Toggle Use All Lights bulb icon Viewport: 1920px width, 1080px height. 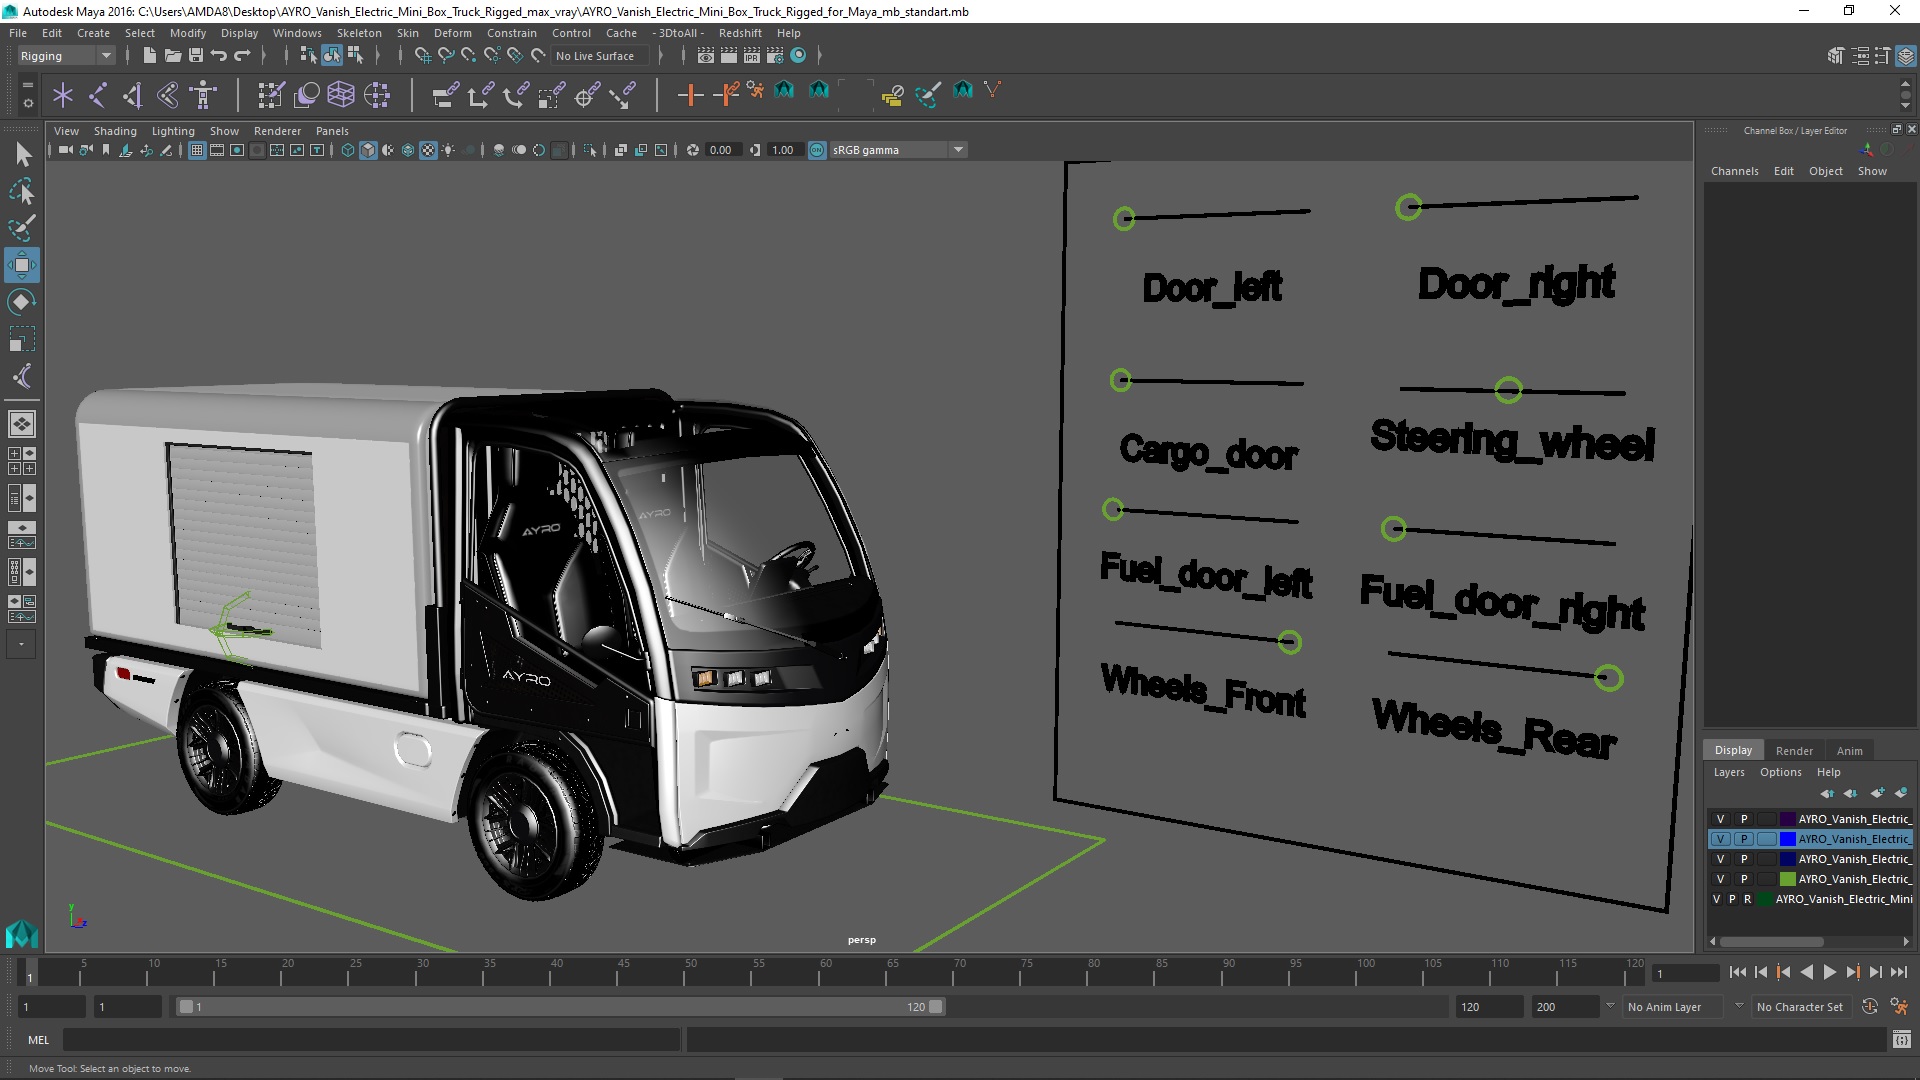coord(448,150)
